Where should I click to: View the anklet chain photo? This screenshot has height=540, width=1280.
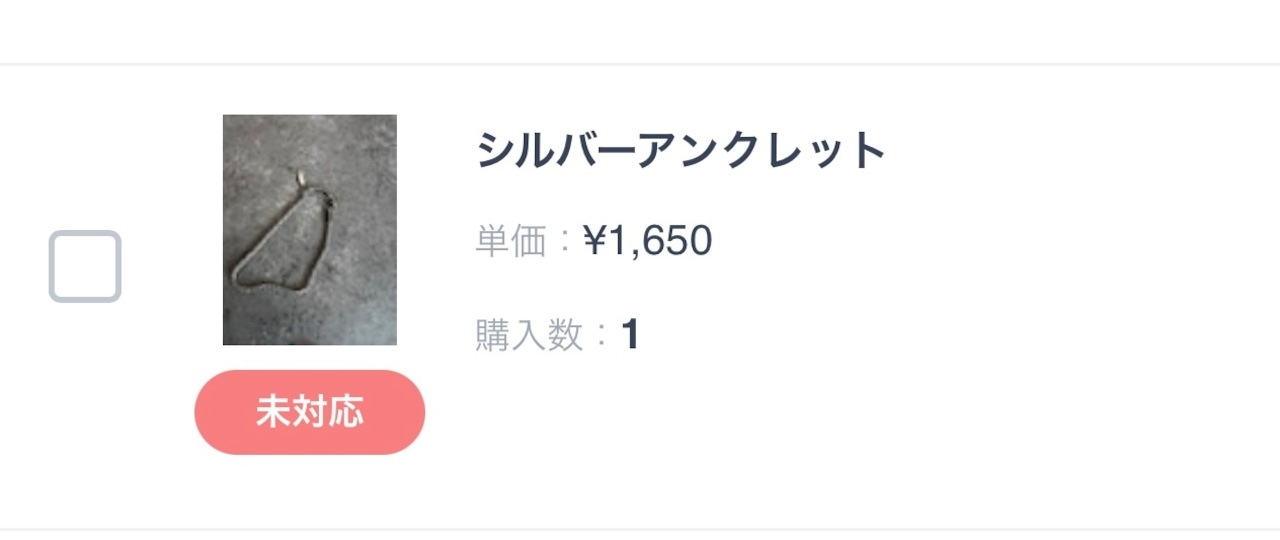click(310, 230)
